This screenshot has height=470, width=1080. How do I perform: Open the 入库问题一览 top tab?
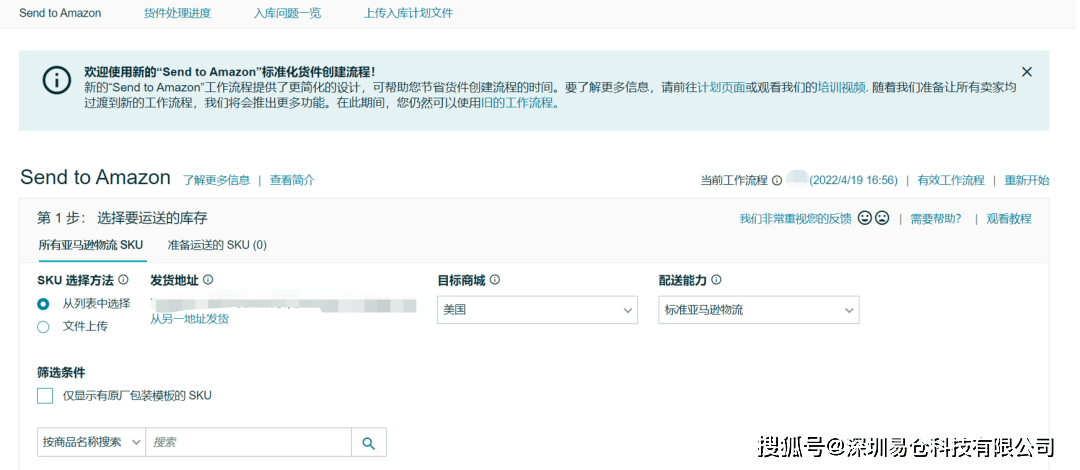(x=287, y=13)
